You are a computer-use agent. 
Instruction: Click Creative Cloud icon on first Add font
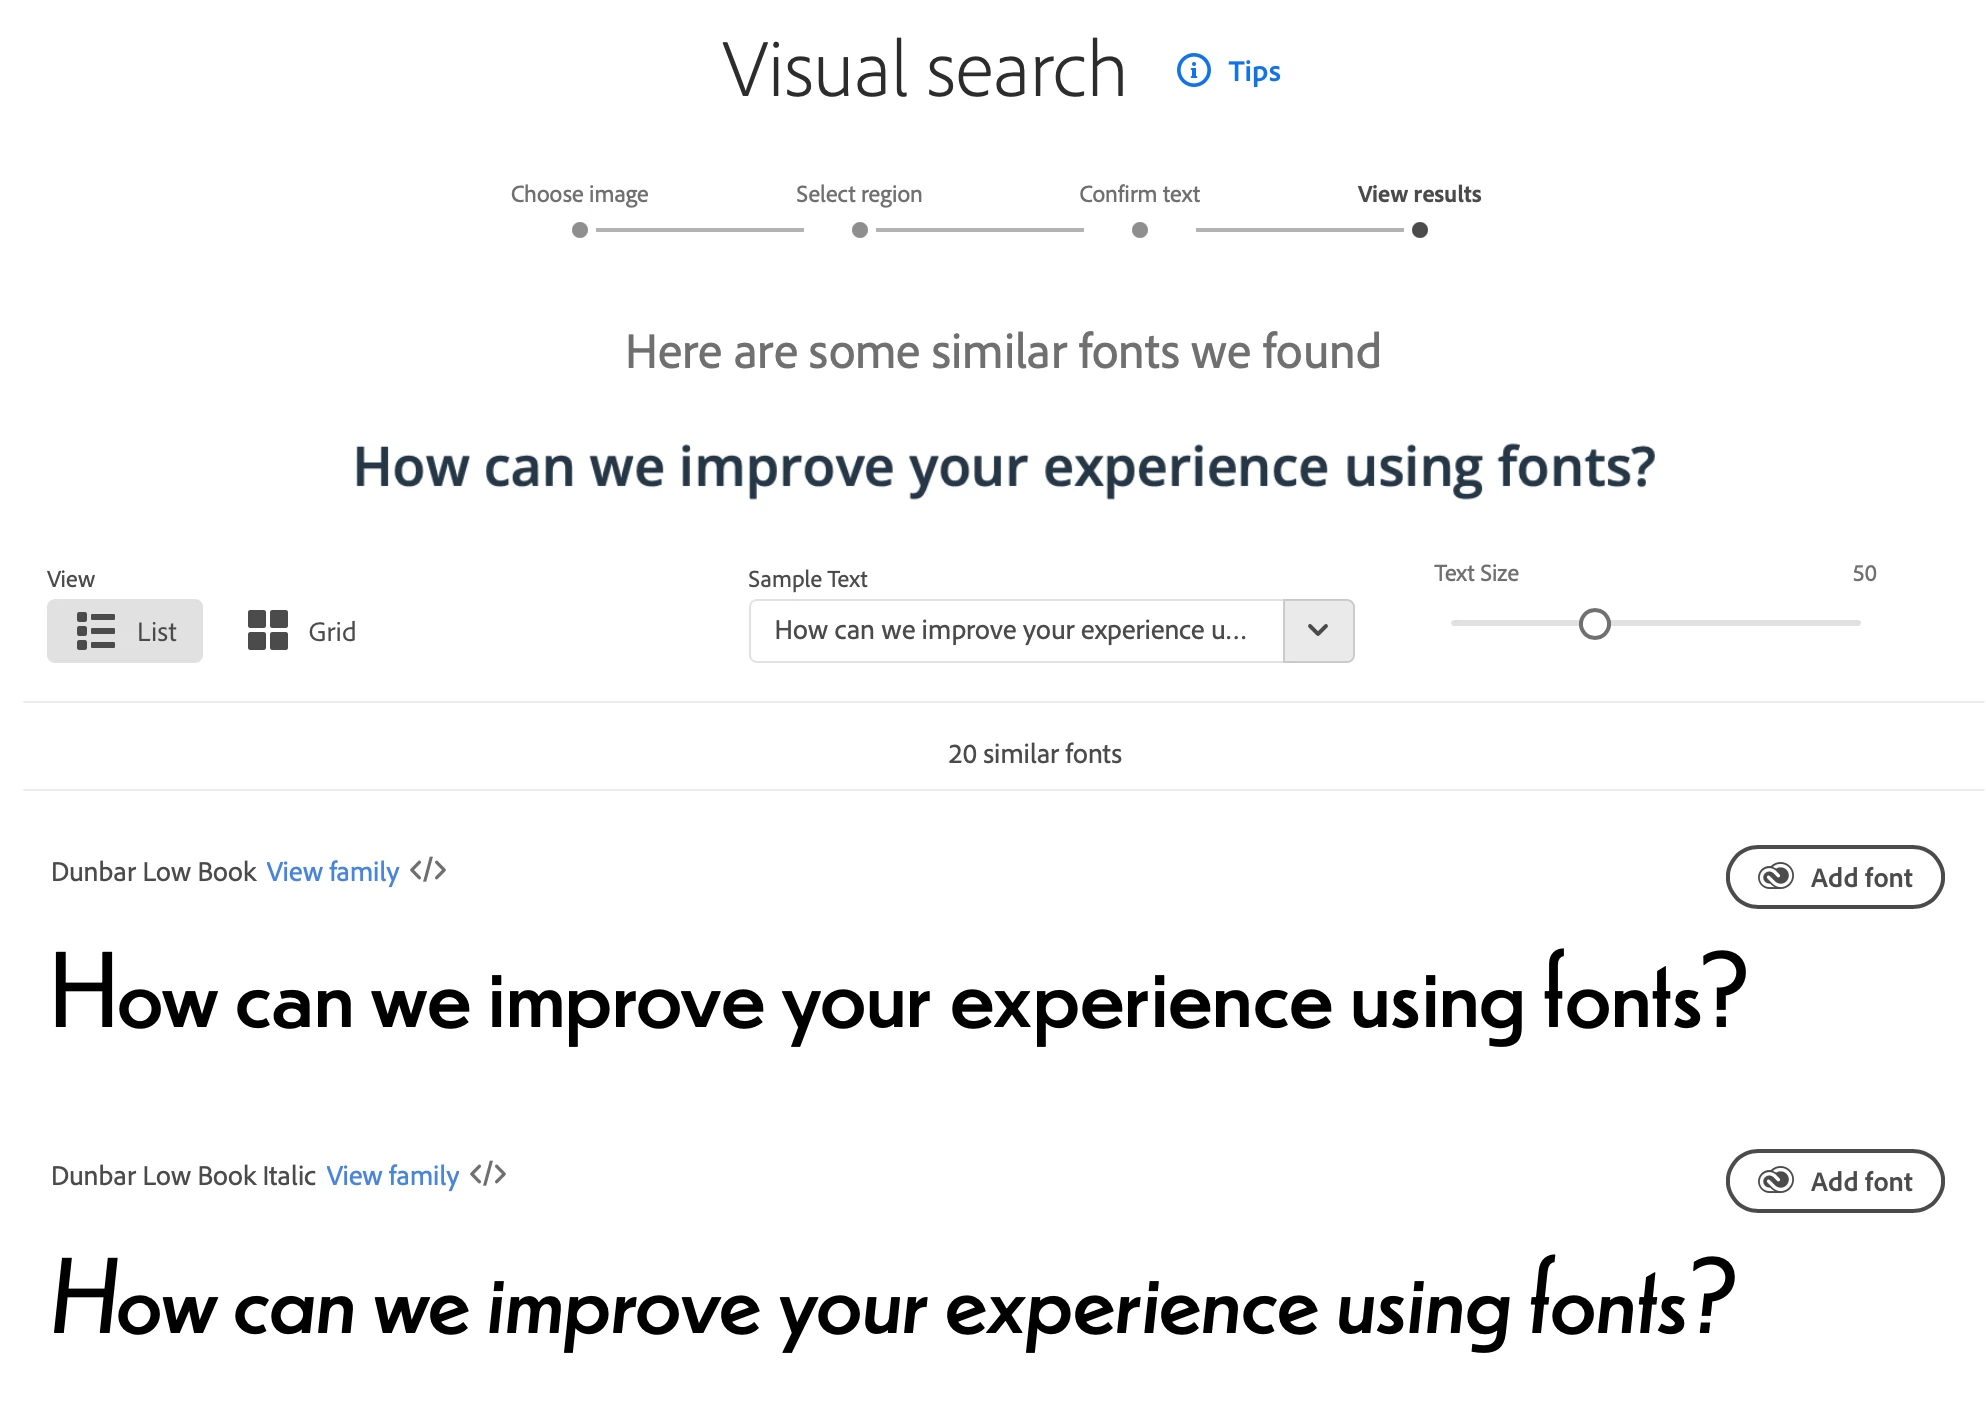coord(1775,877)
